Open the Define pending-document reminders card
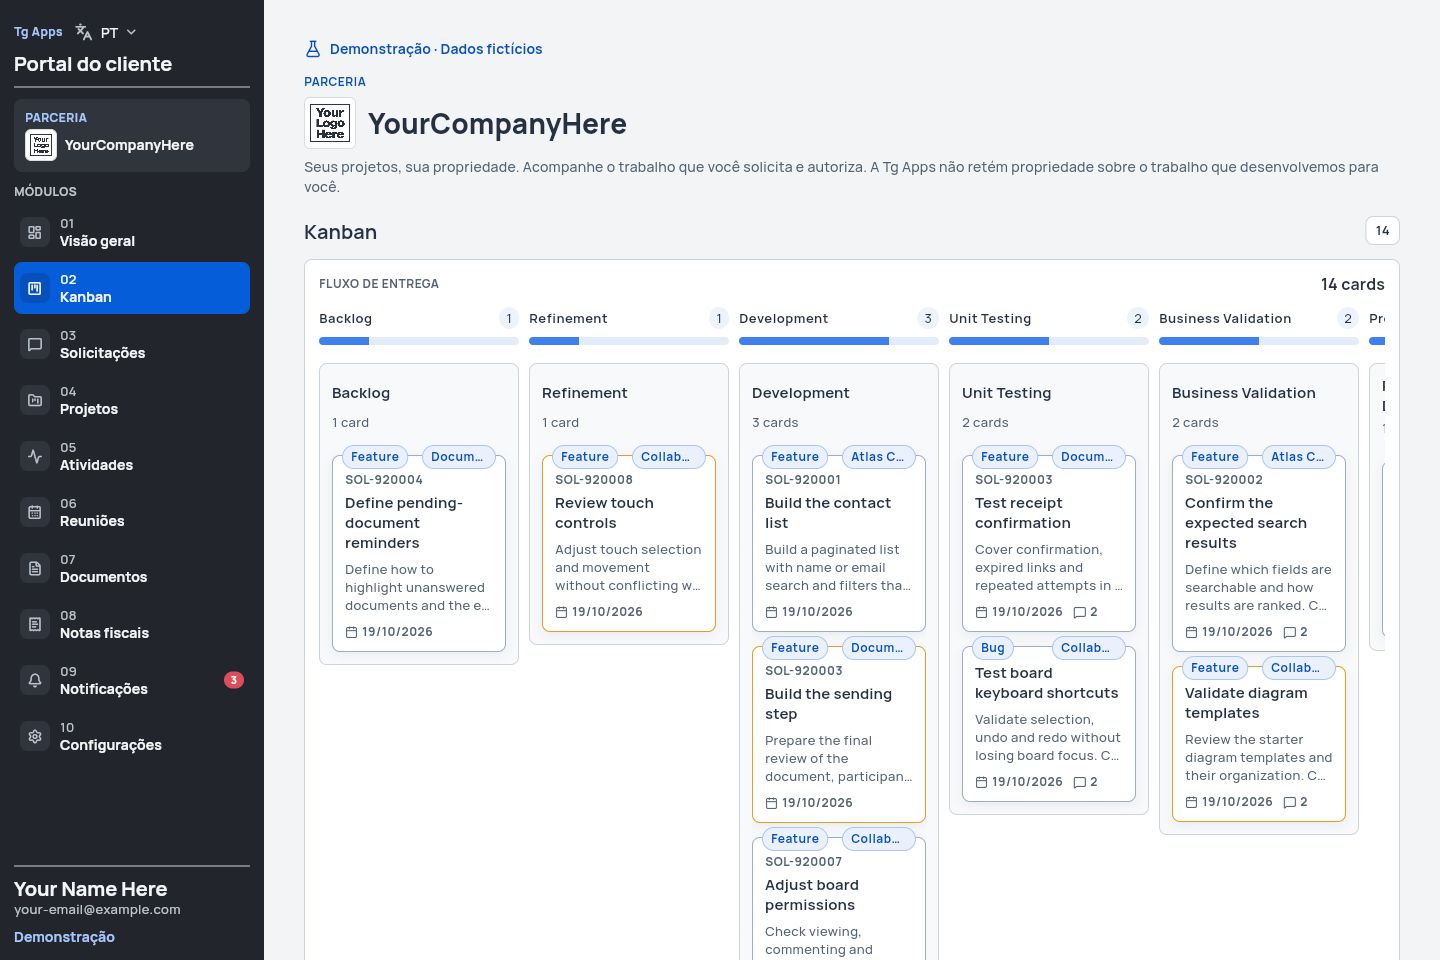Screen dimensions: 1440x960 419,553
